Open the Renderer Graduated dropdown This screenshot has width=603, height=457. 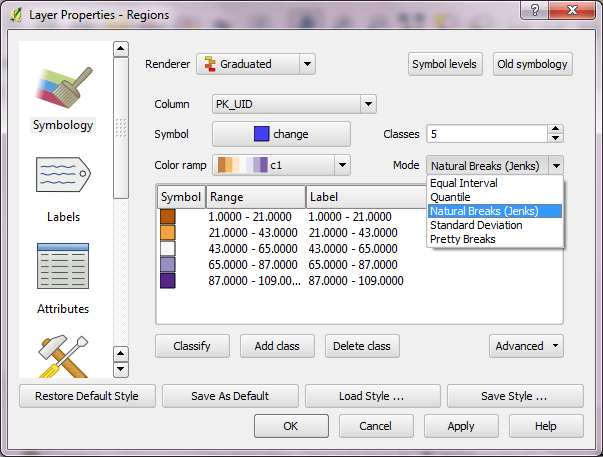(256, 64)
